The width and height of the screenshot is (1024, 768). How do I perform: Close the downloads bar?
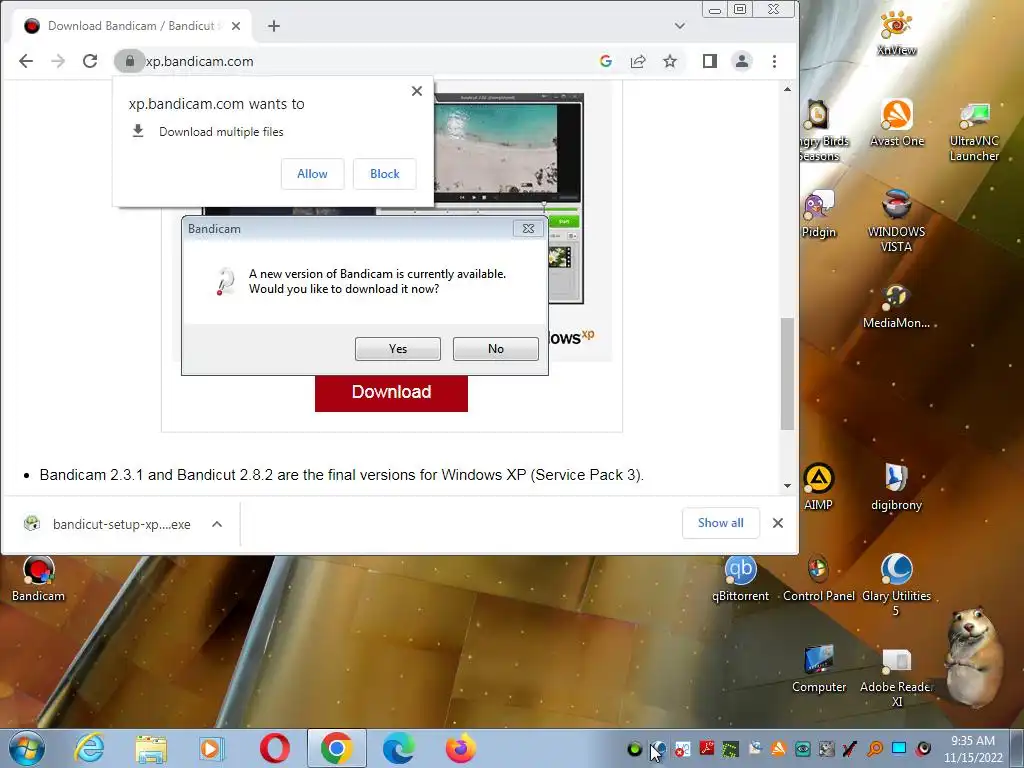coord(778,523)
